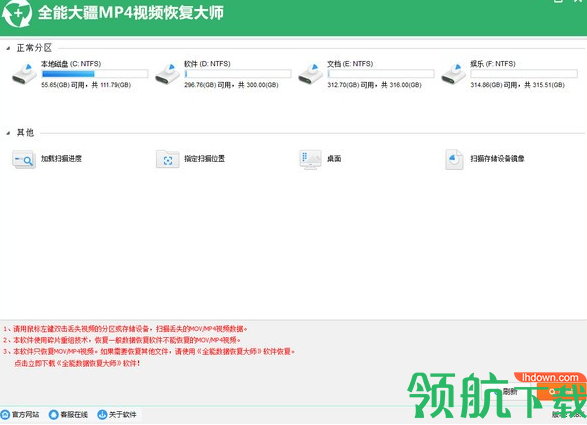587x425 pixels.
Task: Click instruction line 1 about double-clicking partitions
Action: tap(125, 329)
